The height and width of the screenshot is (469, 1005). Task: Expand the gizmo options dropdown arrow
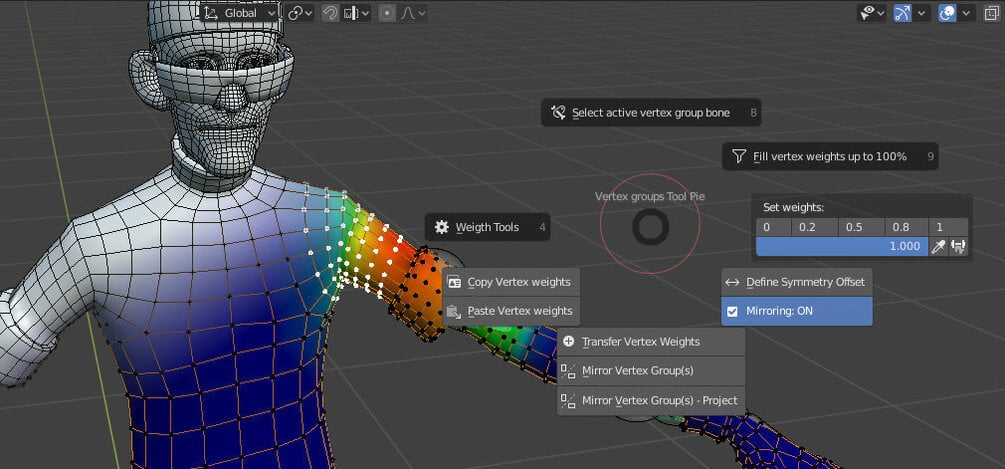[x=922, y=13]
